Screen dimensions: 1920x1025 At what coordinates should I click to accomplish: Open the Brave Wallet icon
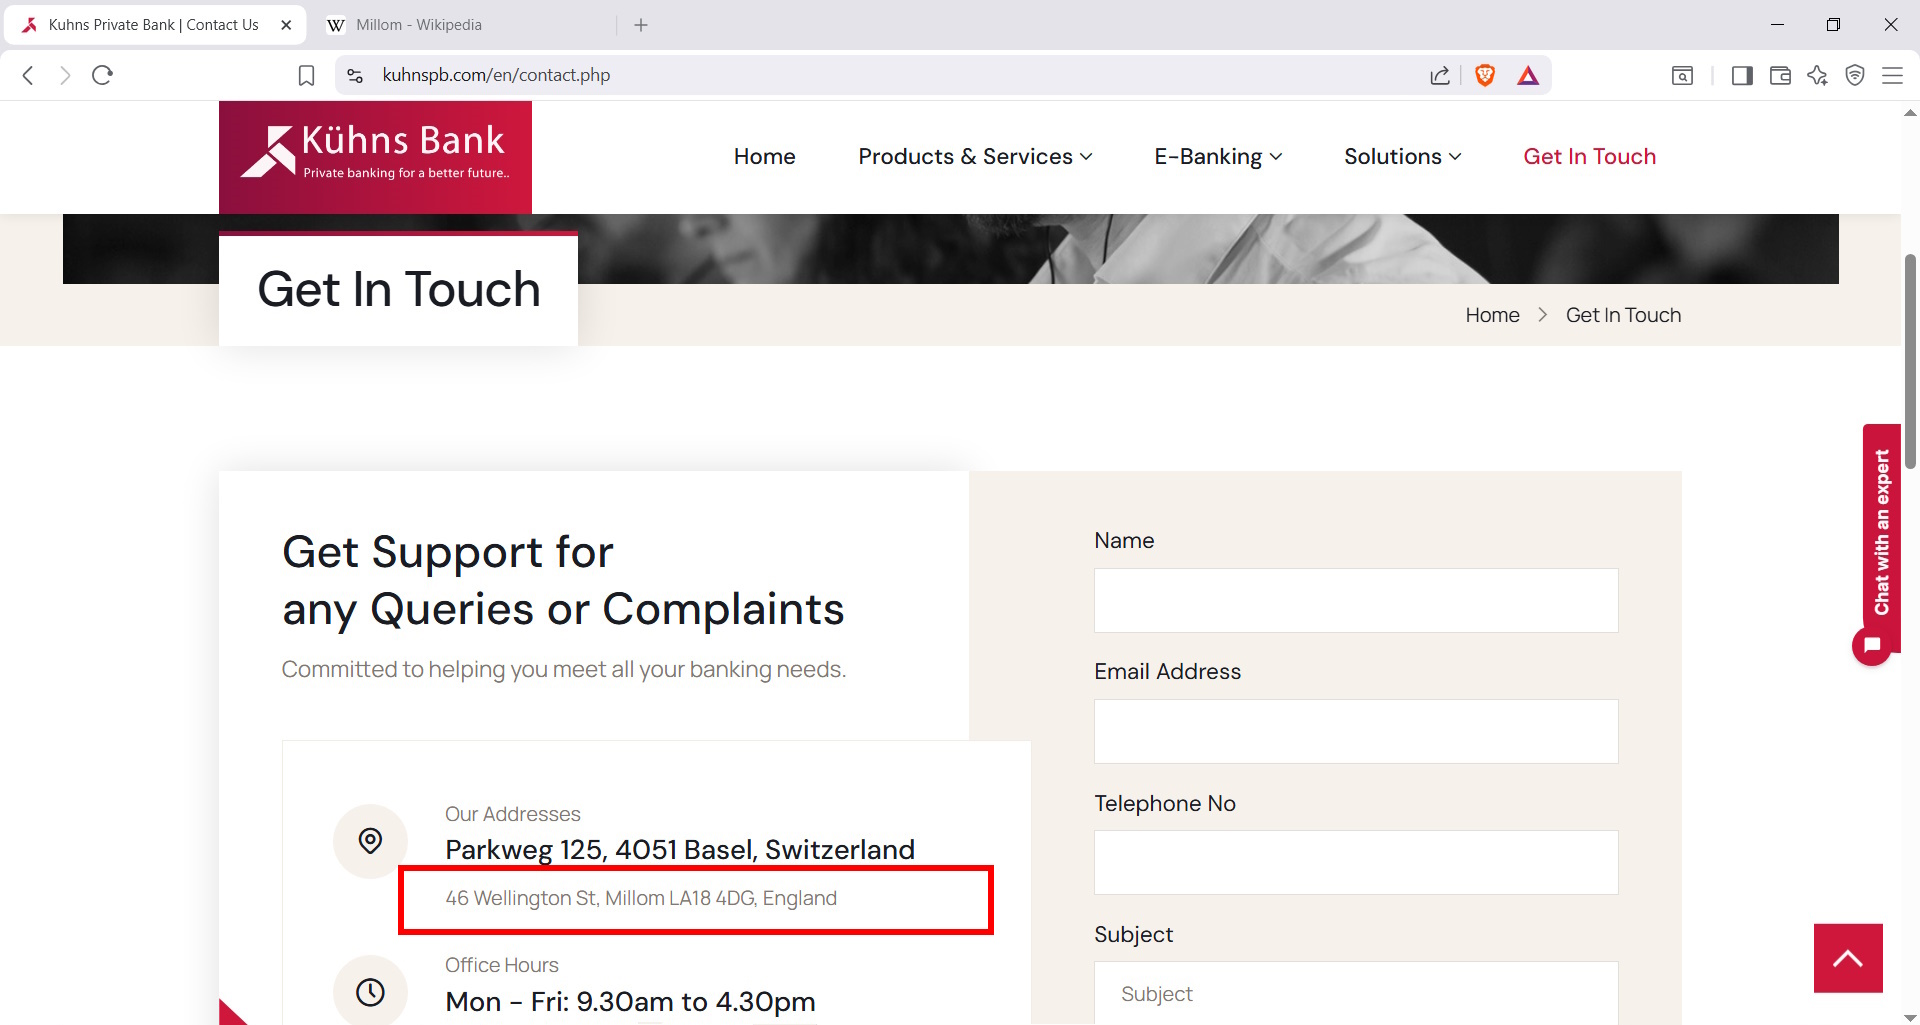point(1780,75)
